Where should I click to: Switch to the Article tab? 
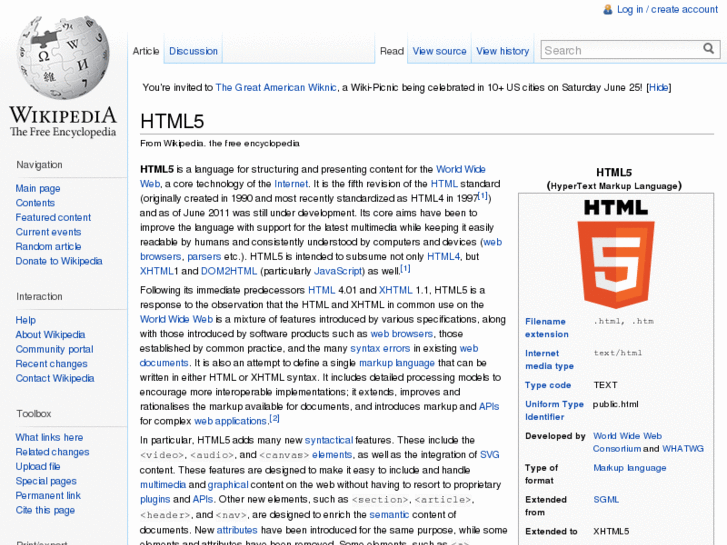pos(146,51)
